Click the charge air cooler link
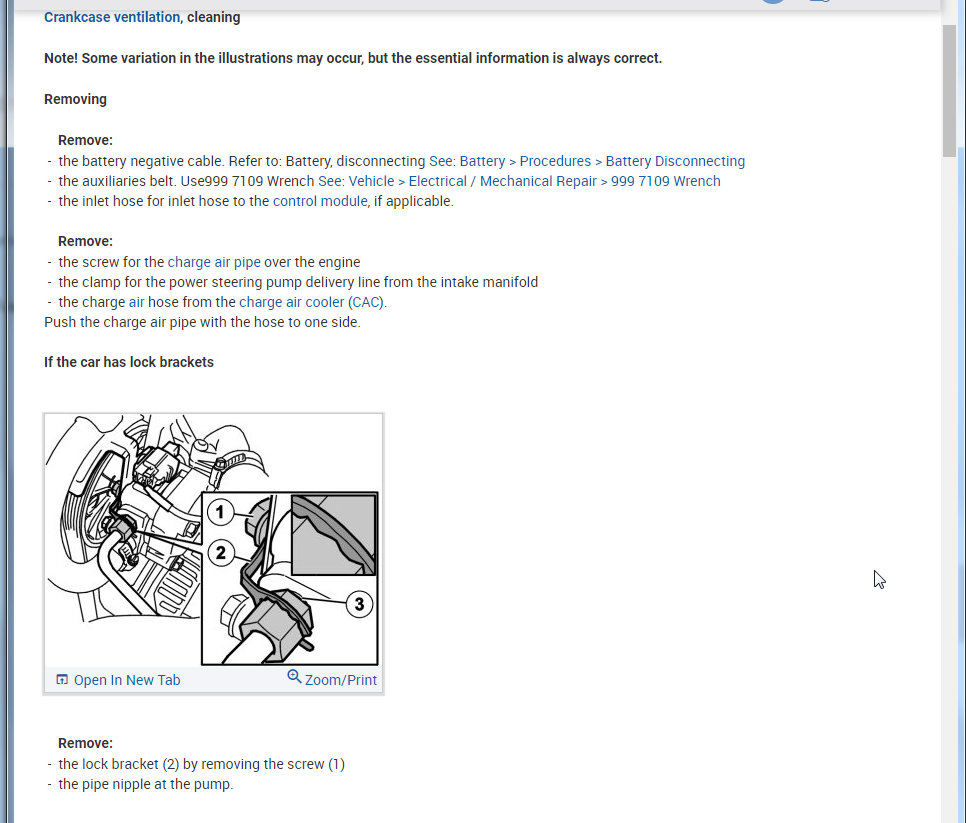This screenshot has width=966, height=823. pos(291,302)
